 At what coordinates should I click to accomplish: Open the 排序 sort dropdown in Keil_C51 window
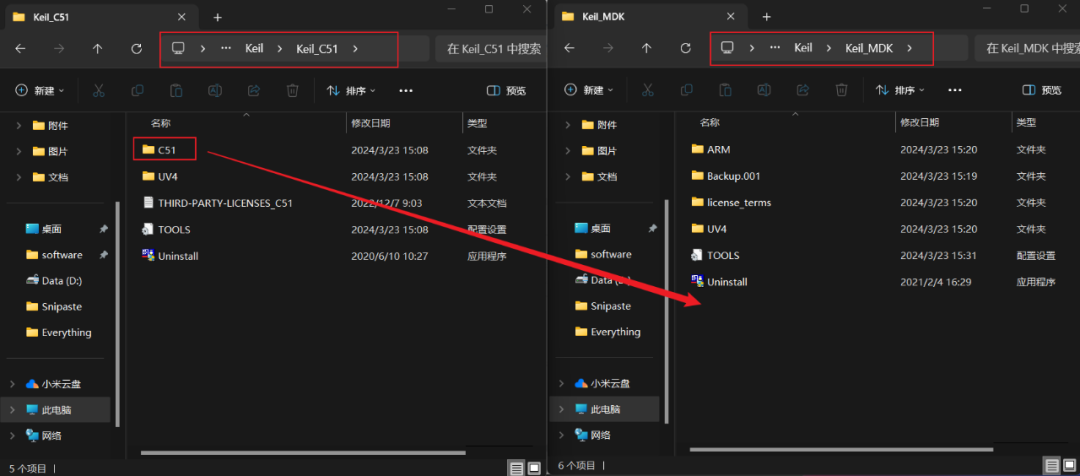click(x=351, y=90)
